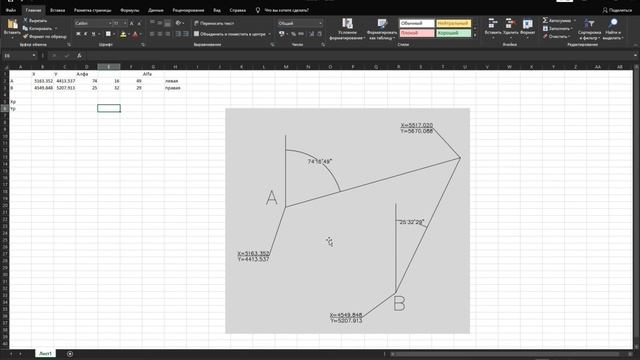640x360 pixels.
Task: Expand the Name Box dropdown arrow
Action: [34, 56]
